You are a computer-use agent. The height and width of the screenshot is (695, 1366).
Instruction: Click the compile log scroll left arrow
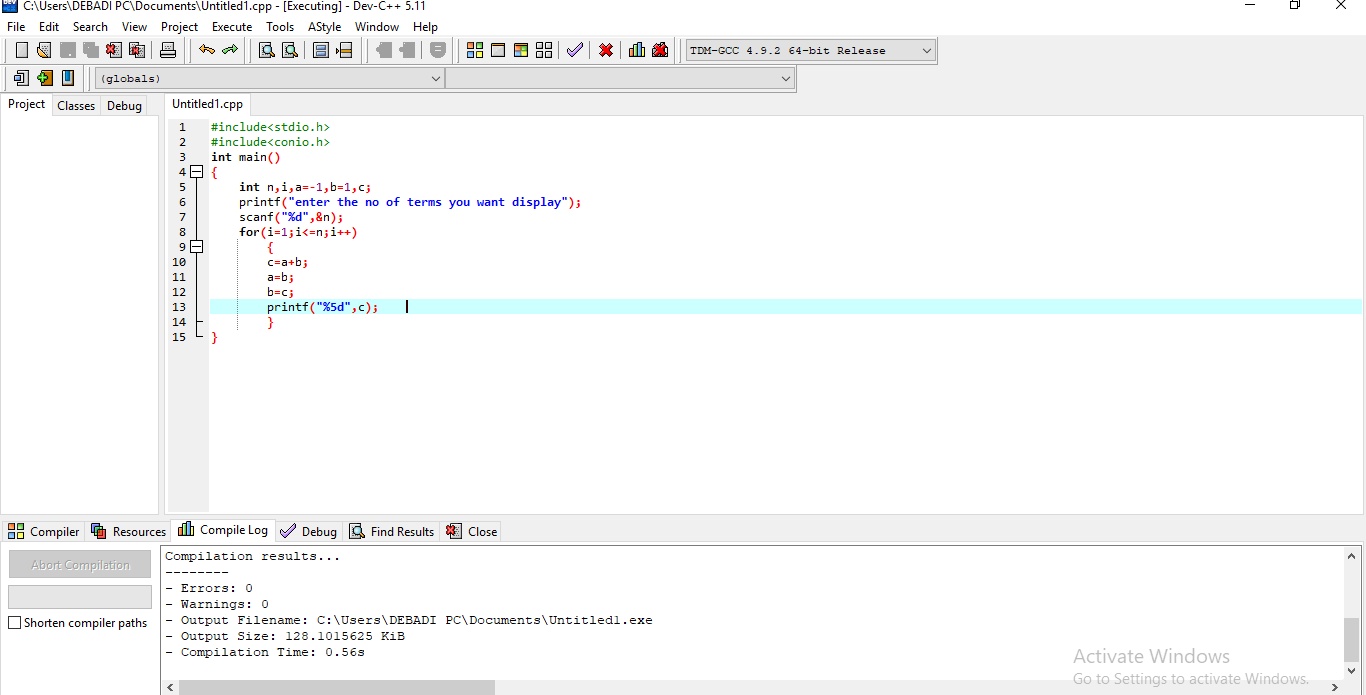click(170, 687)
